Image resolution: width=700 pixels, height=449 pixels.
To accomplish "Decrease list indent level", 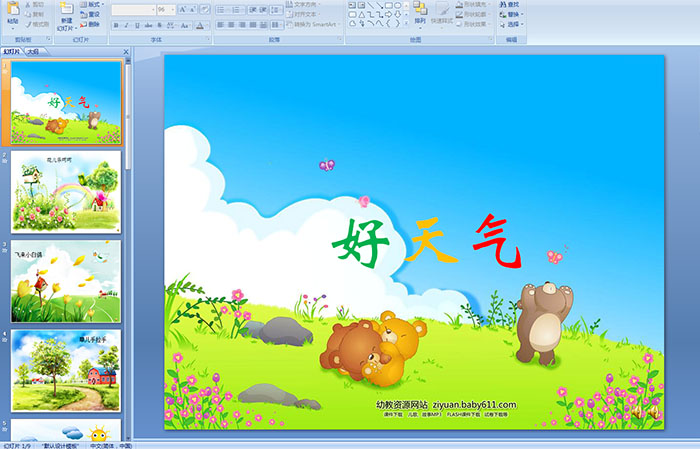I will click(253, 10).
